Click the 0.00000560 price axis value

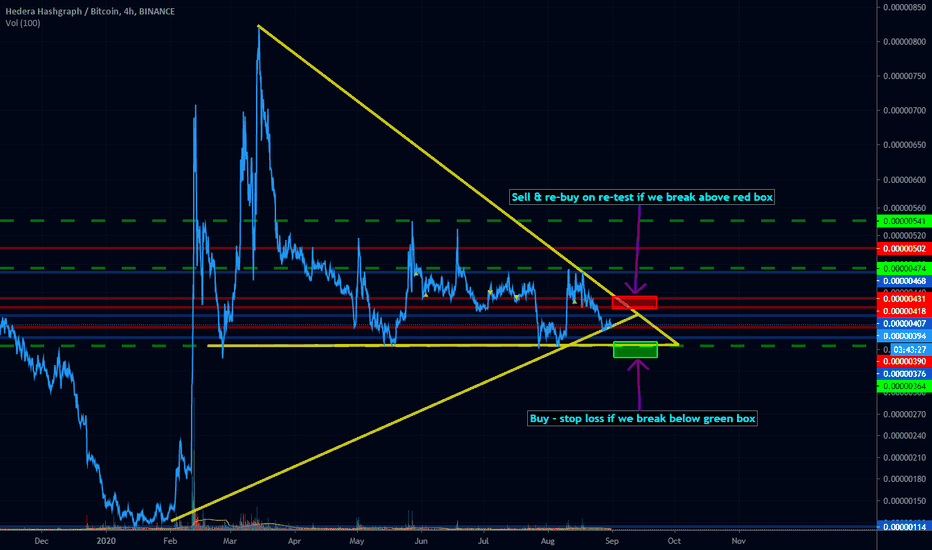point(904,208)
